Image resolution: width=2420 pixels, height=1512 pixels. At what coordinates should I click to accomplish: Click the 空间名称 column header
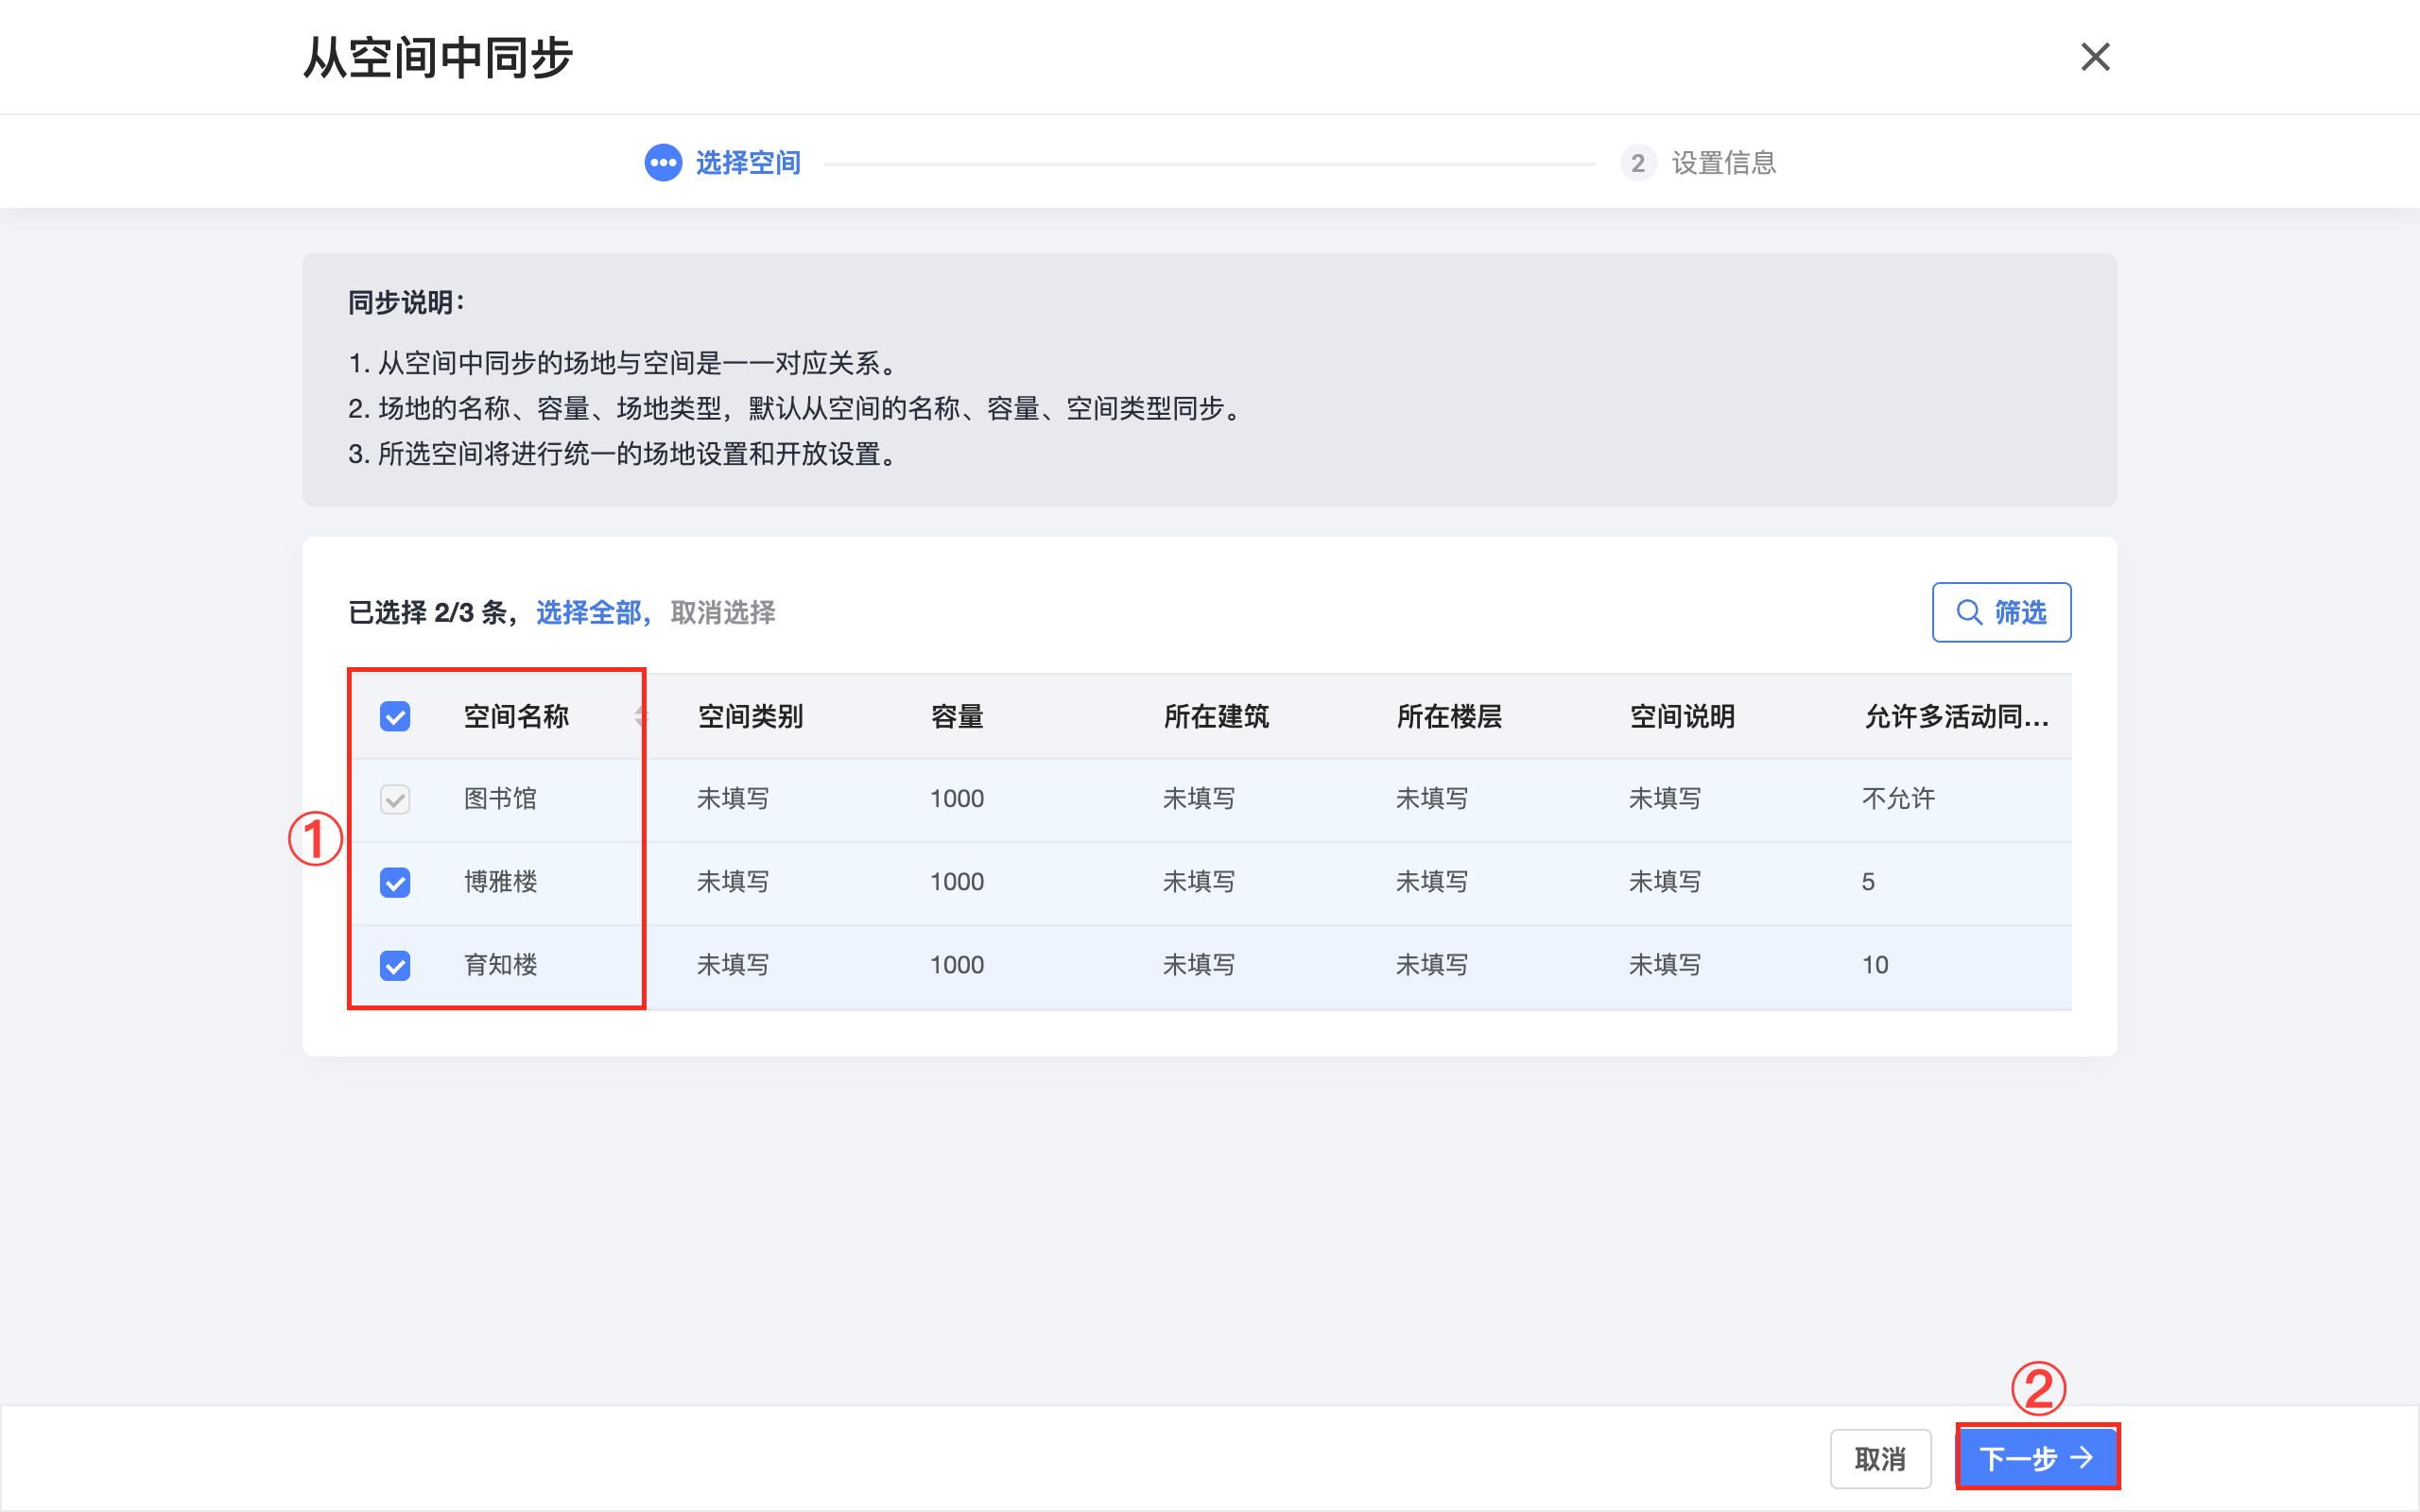tap(516, 716)
